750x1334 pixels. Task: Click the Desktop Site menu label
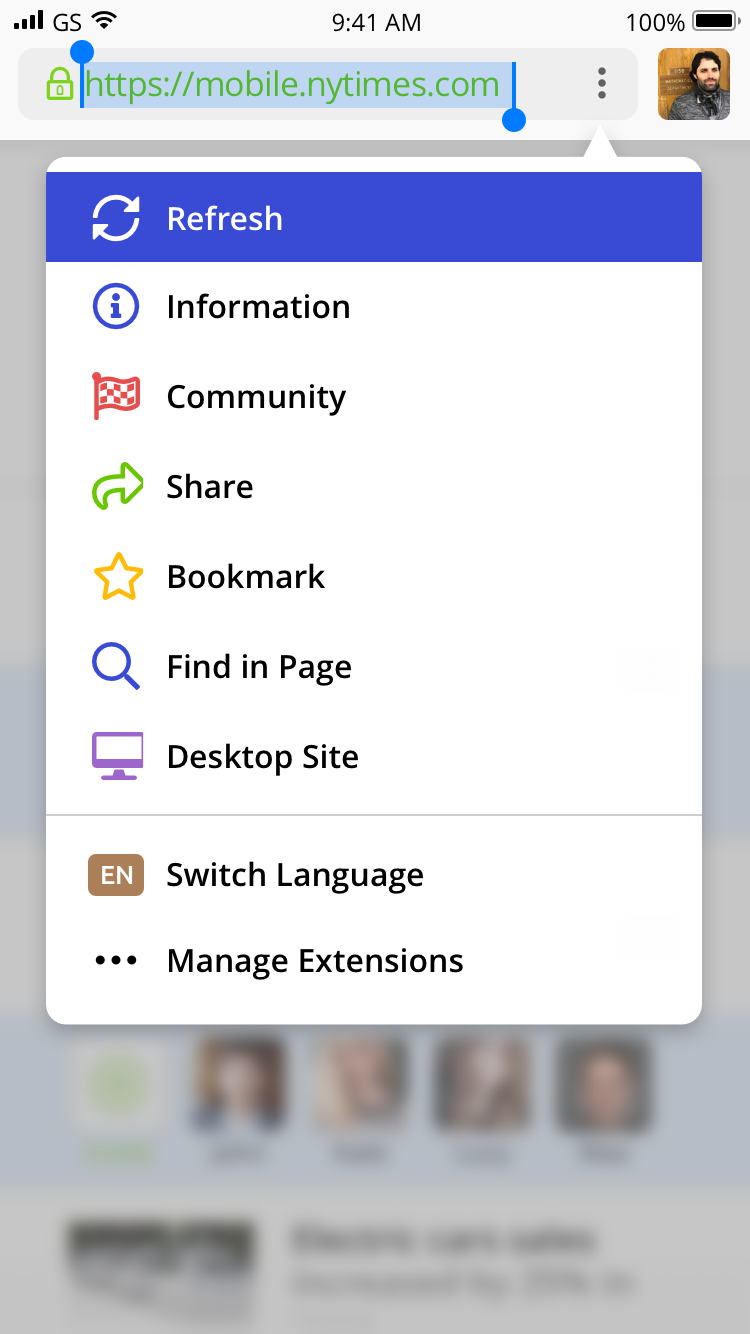pos(263,756)
